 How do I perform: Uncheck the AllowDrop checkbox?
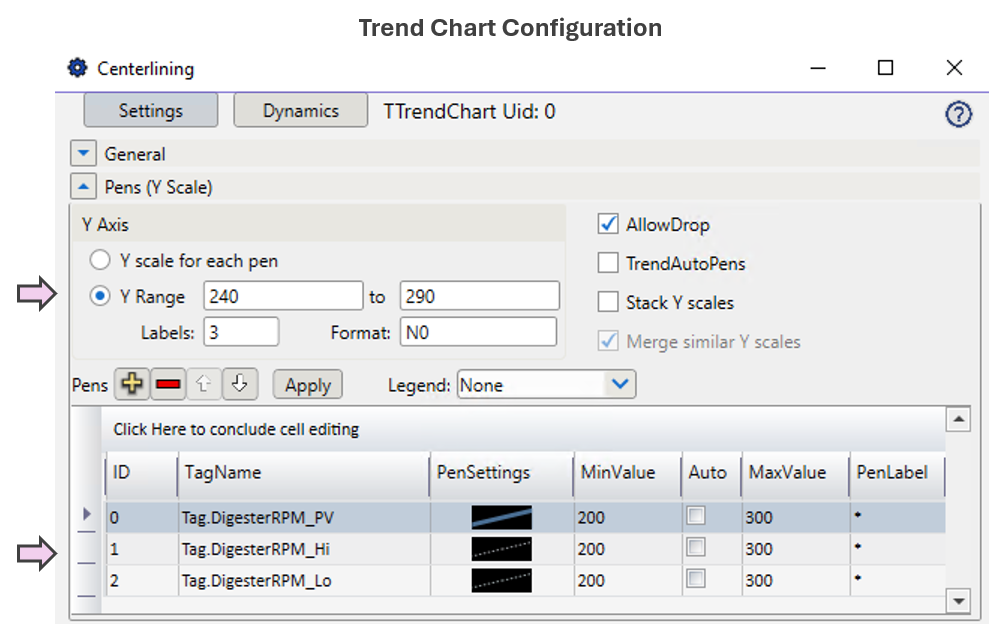coord(607,225)
